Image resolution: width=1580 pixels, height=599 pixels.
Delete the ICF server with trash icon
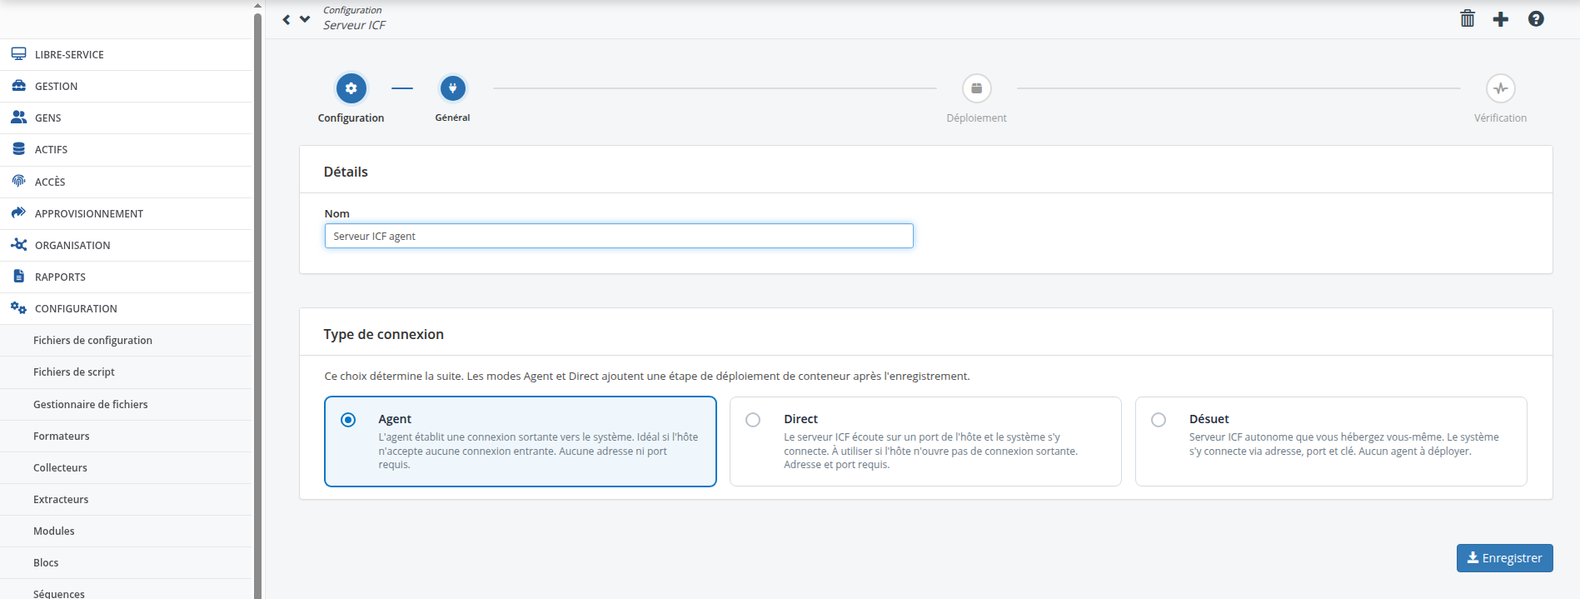(x=1467, y=19)
